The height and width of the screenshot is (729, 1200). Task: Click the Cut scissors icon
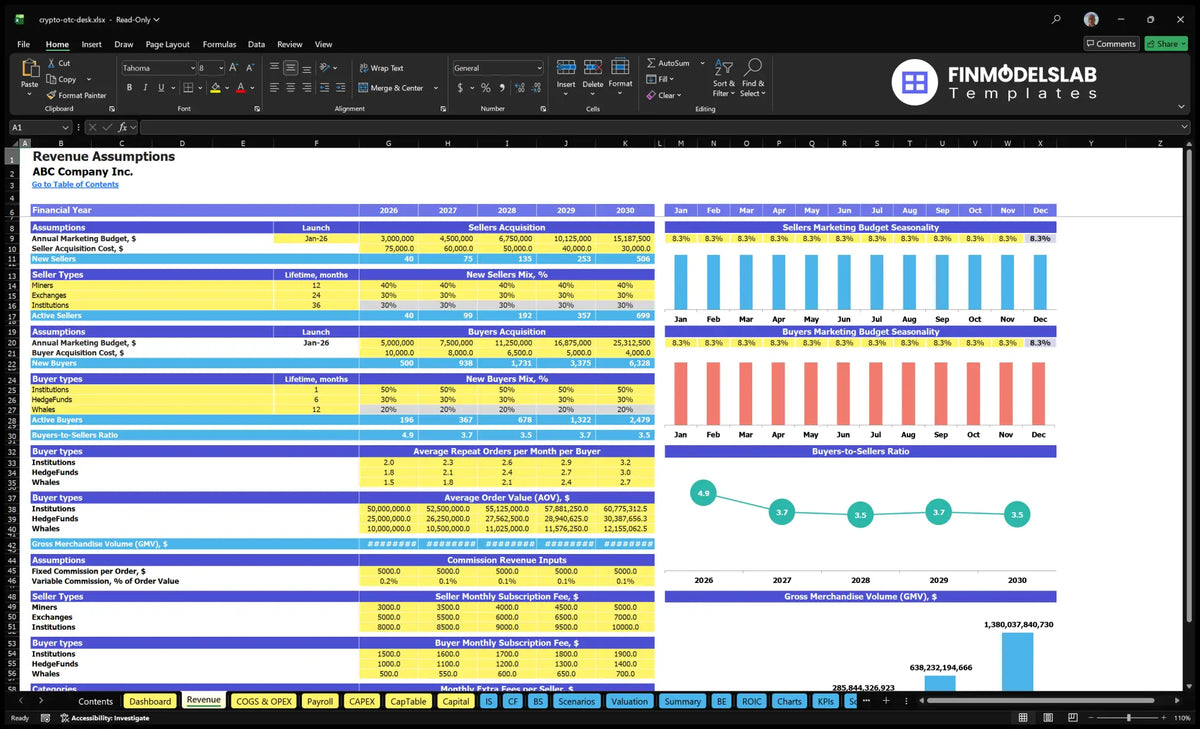click(50, 63)
